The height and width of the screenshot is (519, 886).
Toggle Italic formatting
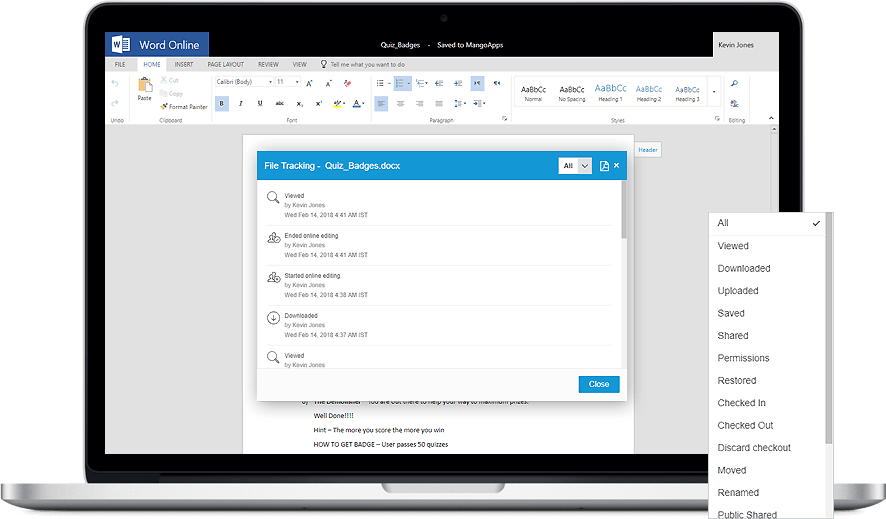(x=241, y=103)
